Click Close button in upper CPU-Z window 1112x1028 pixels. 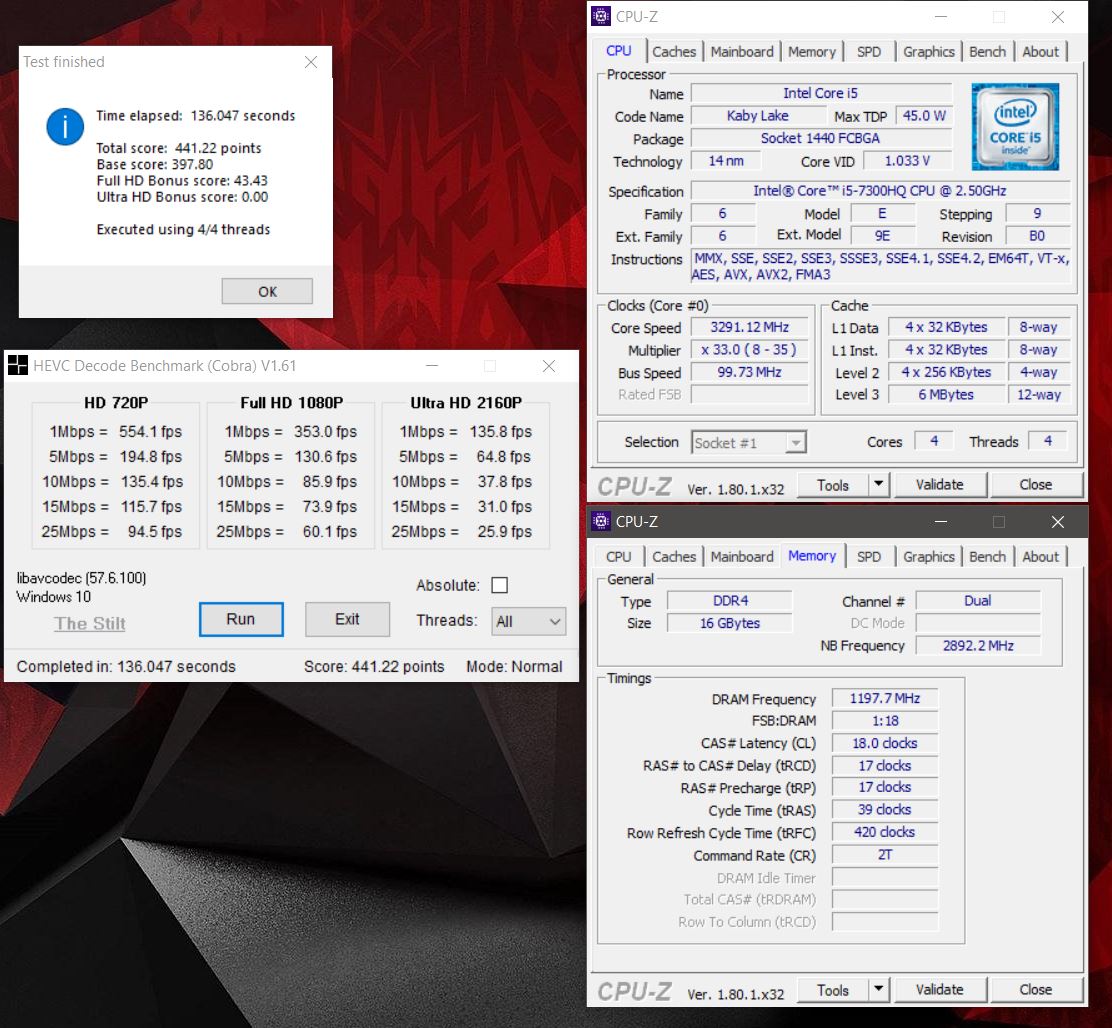click(x=1036, y=485)
